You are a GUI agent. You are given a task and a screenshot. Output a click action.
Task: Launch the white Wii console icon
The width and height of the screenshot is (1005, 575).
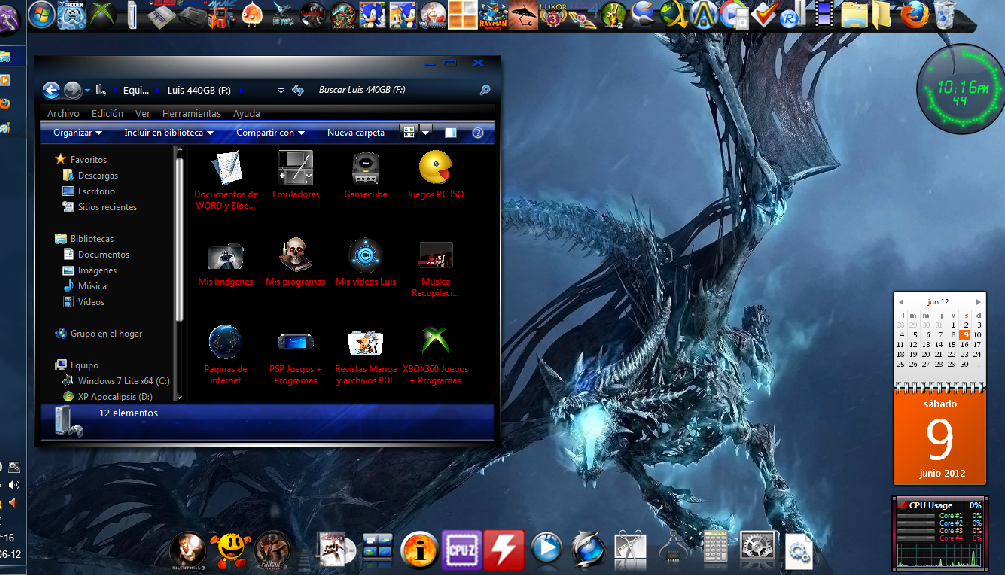tap(132, 15)
